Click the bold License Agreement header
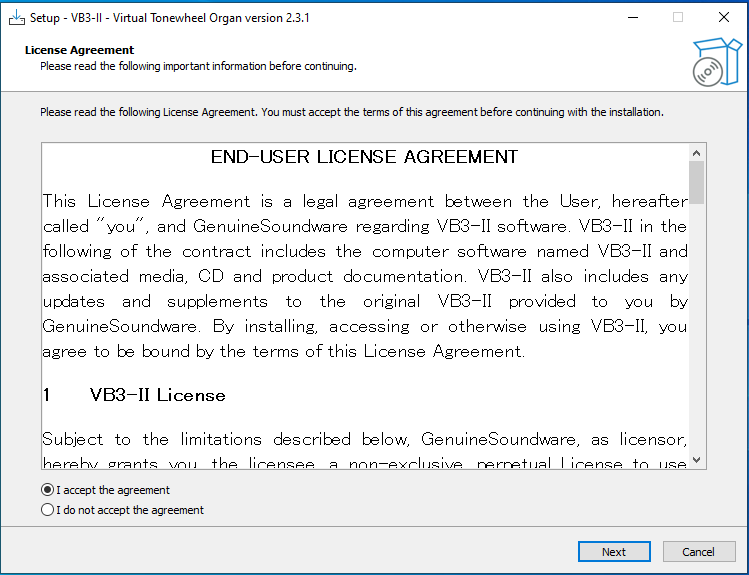749x575 pixels. point(79,50)
